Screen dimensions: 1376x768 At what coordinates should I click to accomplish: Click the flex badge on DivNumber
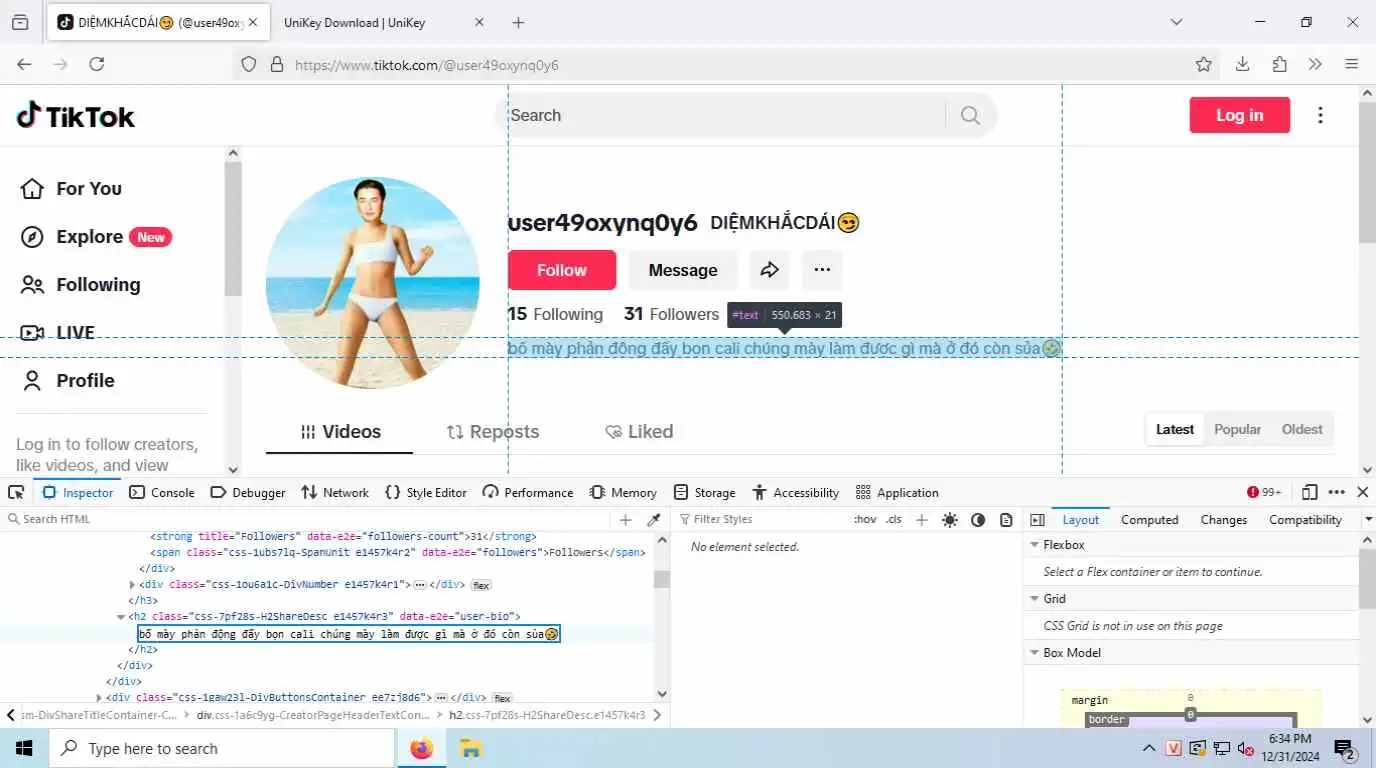[x=481, y=584]
